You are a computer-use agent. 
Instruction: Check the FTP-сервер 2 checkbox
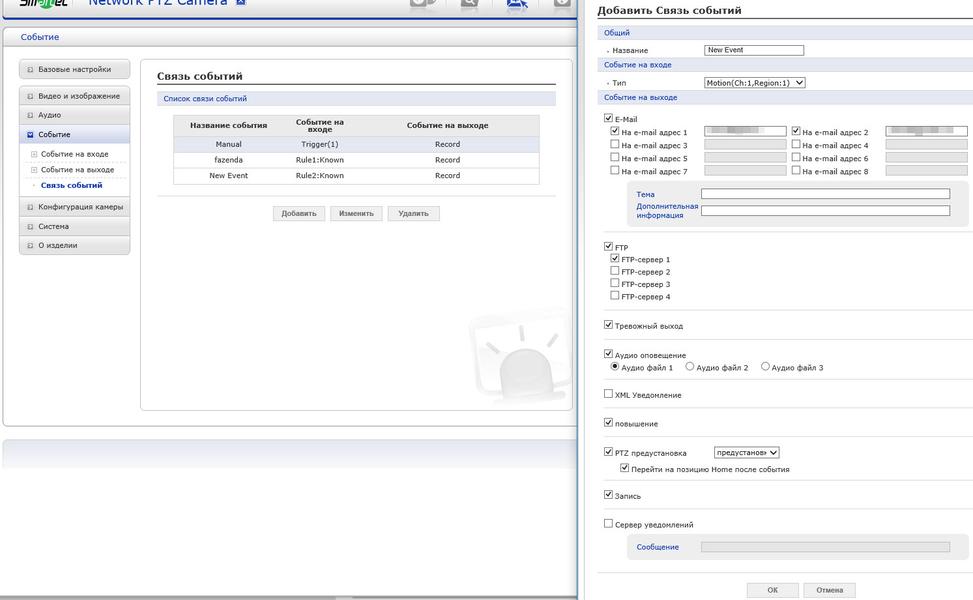tap(614, 271)
